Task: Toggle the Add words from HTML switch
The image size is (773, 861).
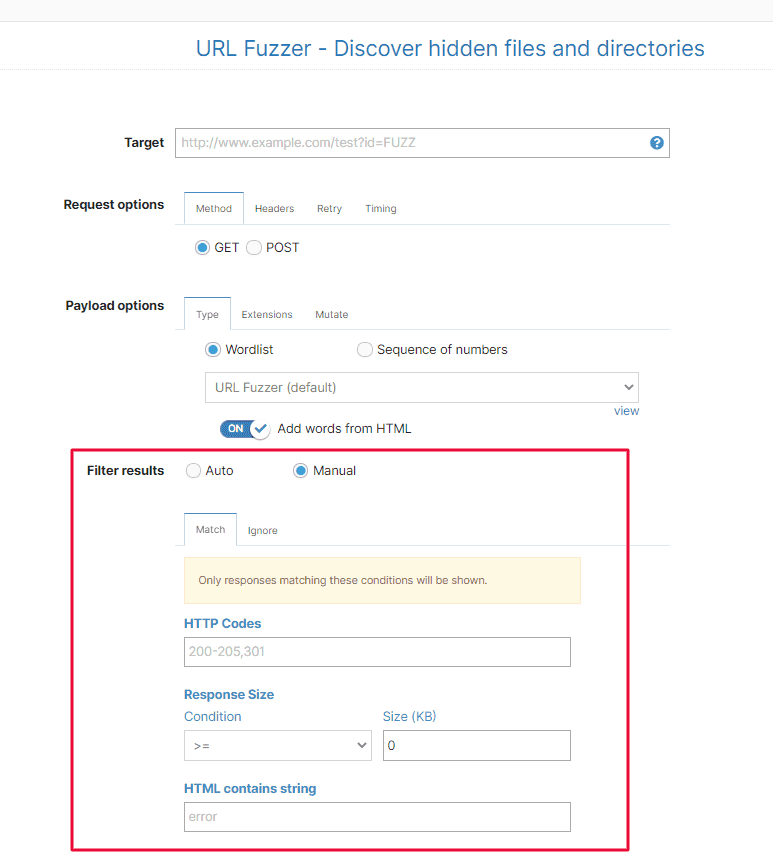Action: click(x=245, y=429)
